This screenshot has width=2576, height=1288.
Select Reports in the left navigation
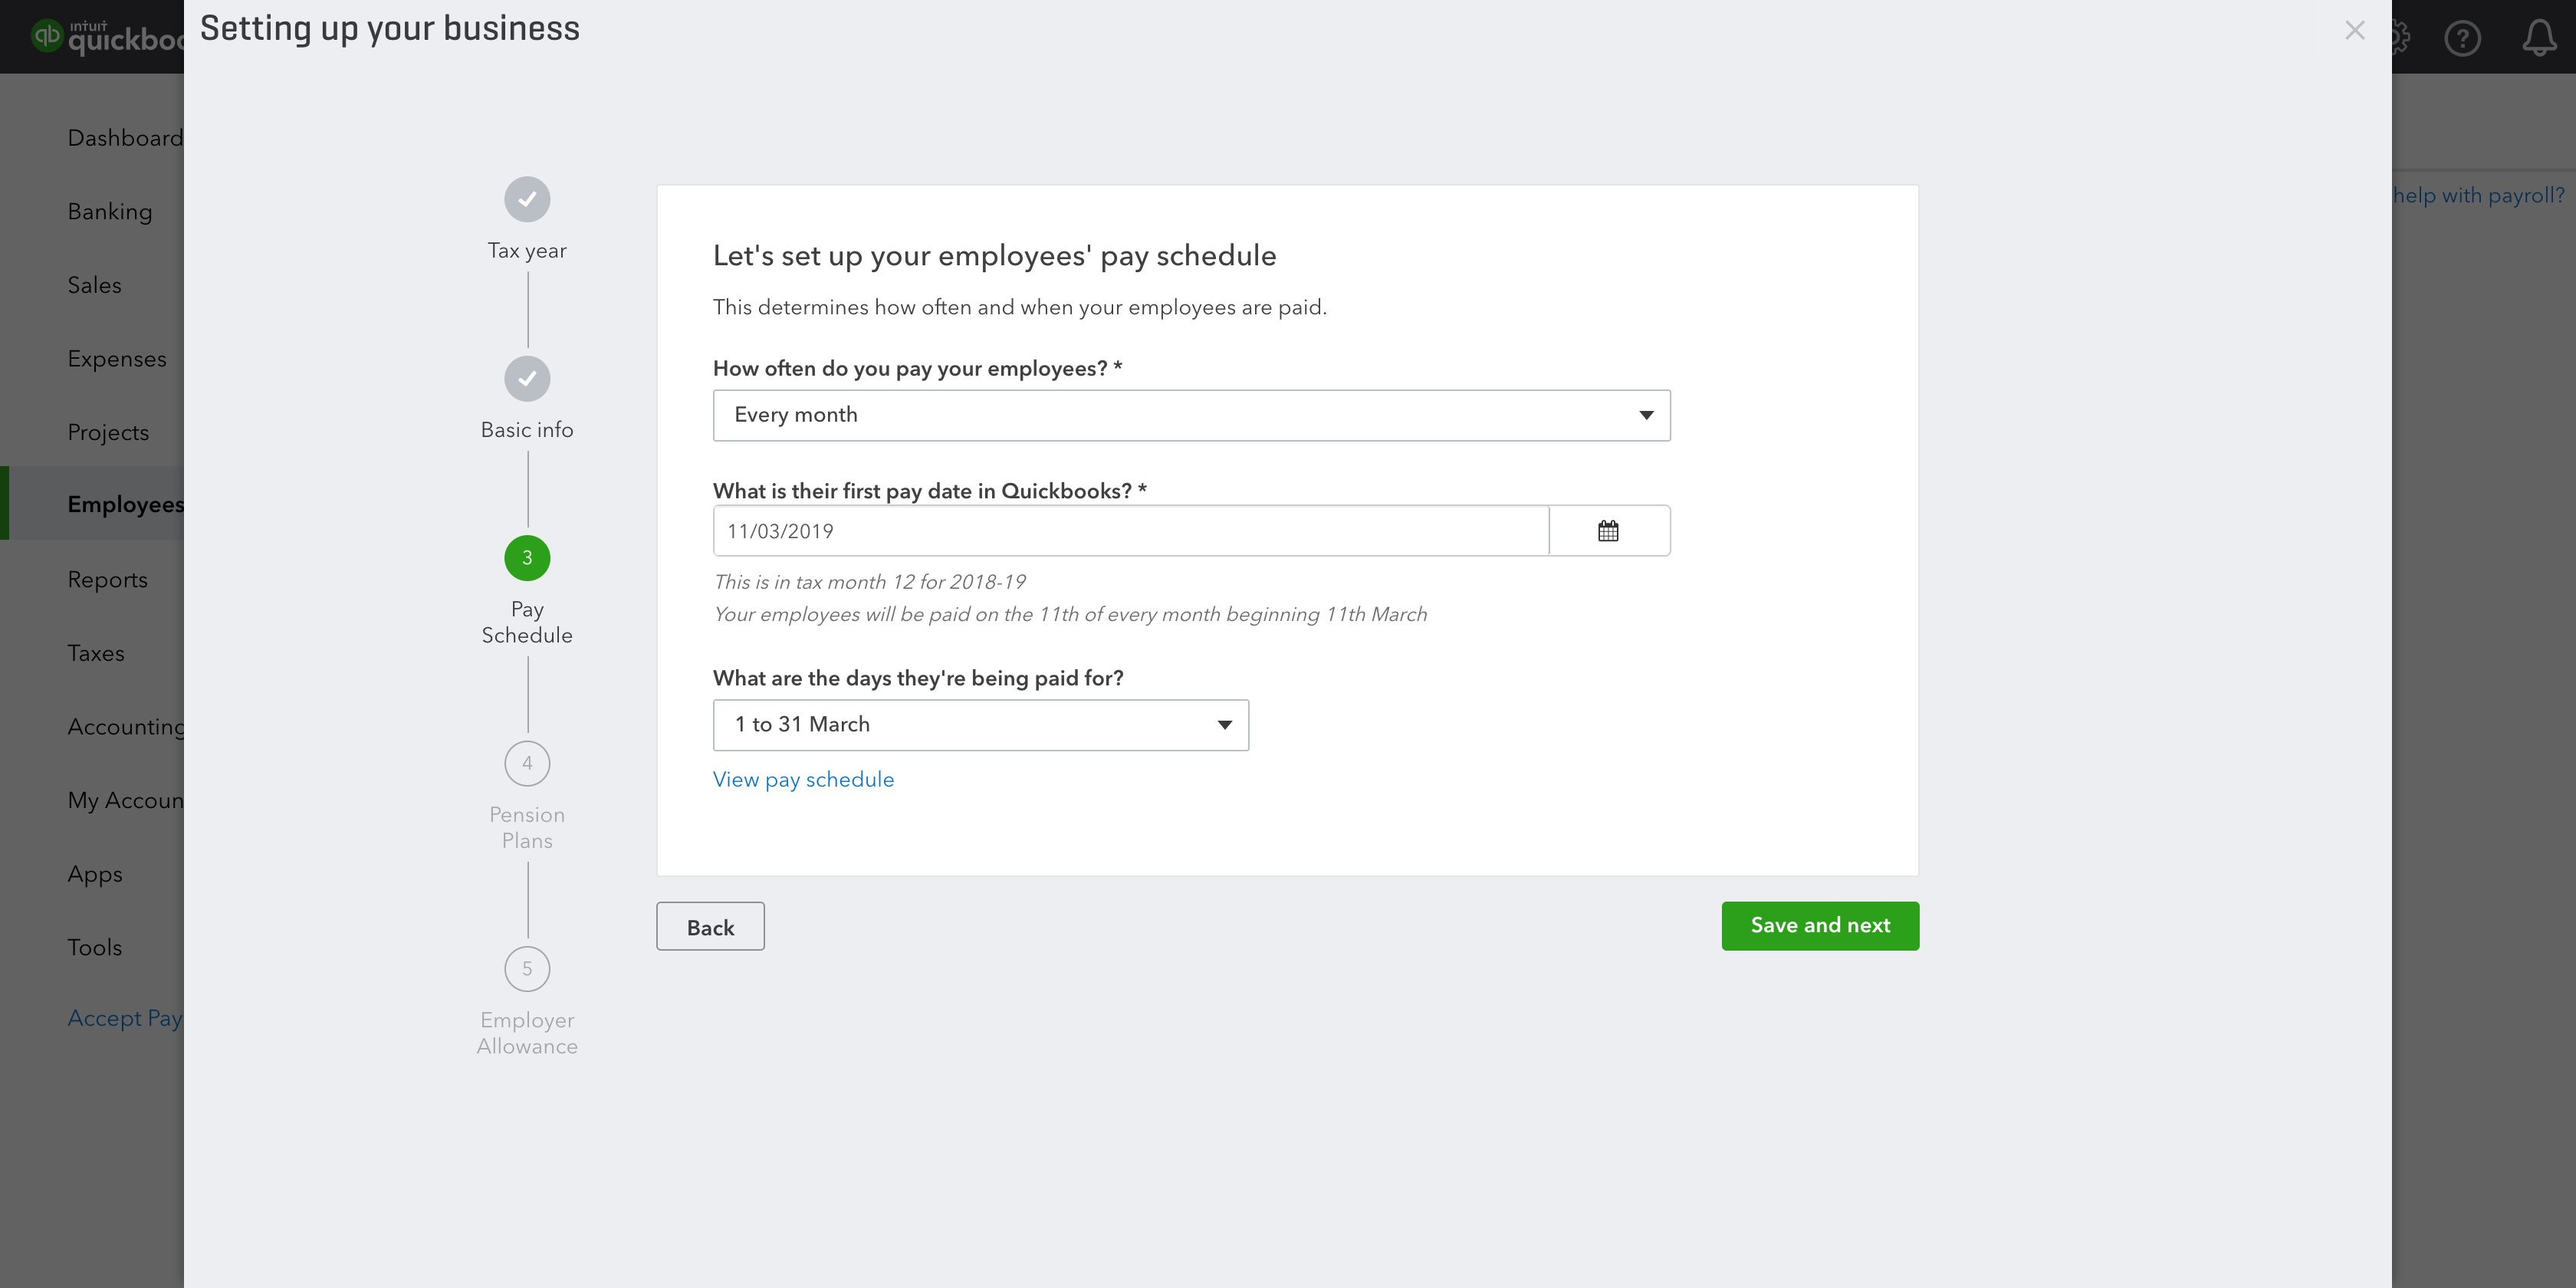tap(107, 580)
